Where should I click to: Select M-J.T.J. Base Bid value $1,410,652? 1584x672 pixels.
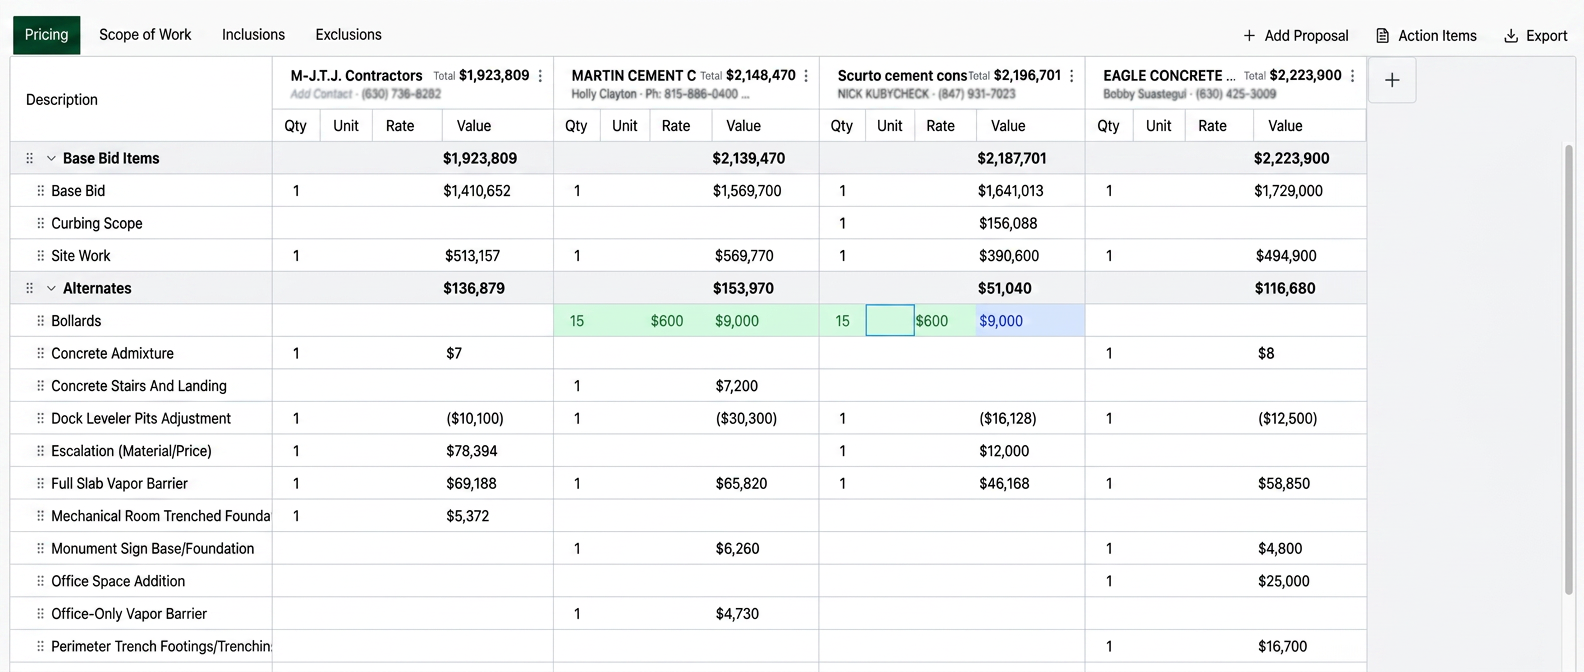tap(477, 191)
